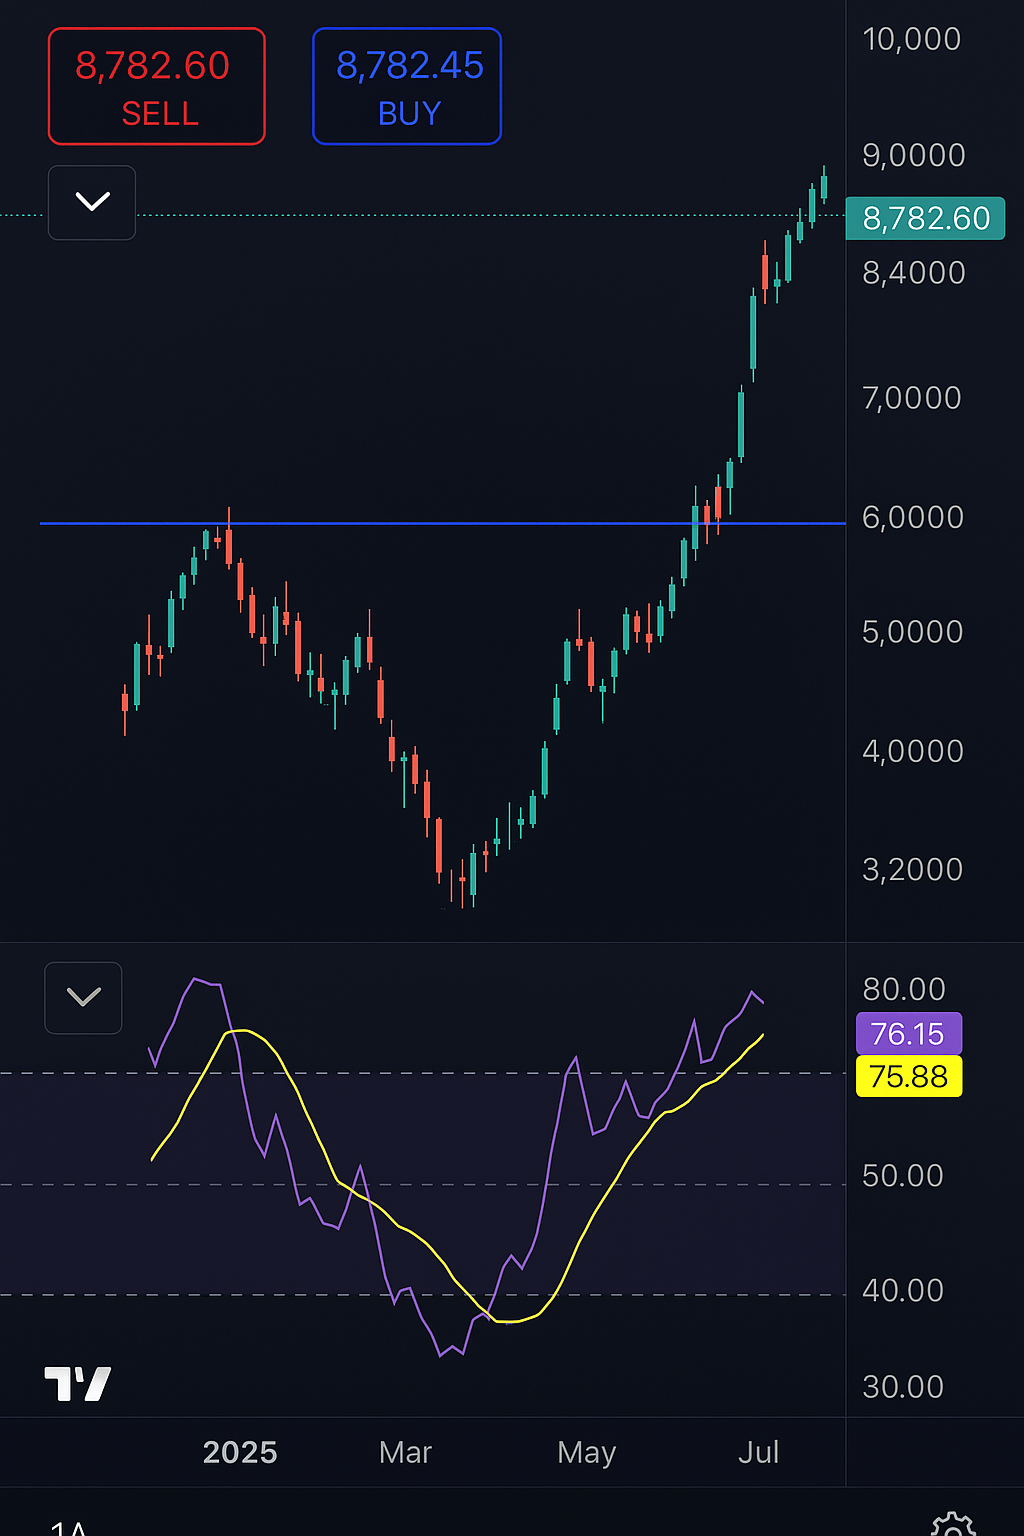The height and width of the screenshot is (1536, 1024).
Task: Click the May label on time axis
Action: [x=586, y=1452]
